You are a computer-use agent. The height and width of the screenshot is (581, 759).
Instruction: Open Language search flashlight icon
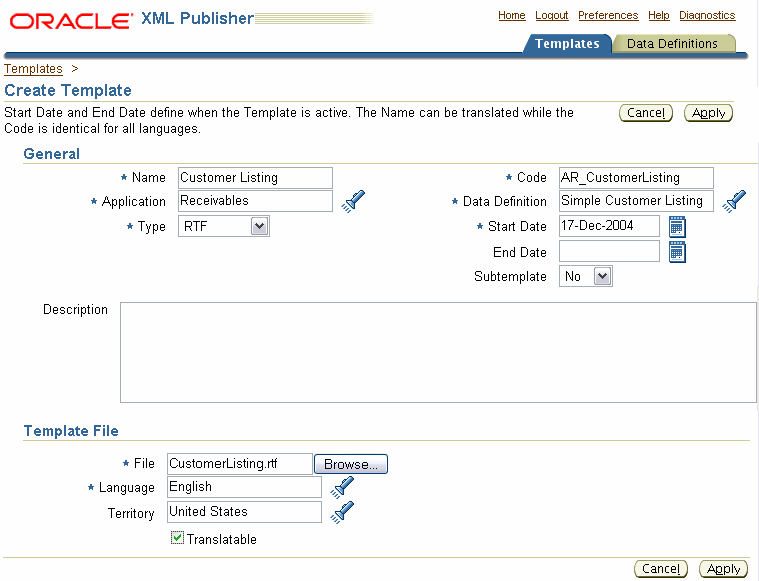[x=342, y=488]
